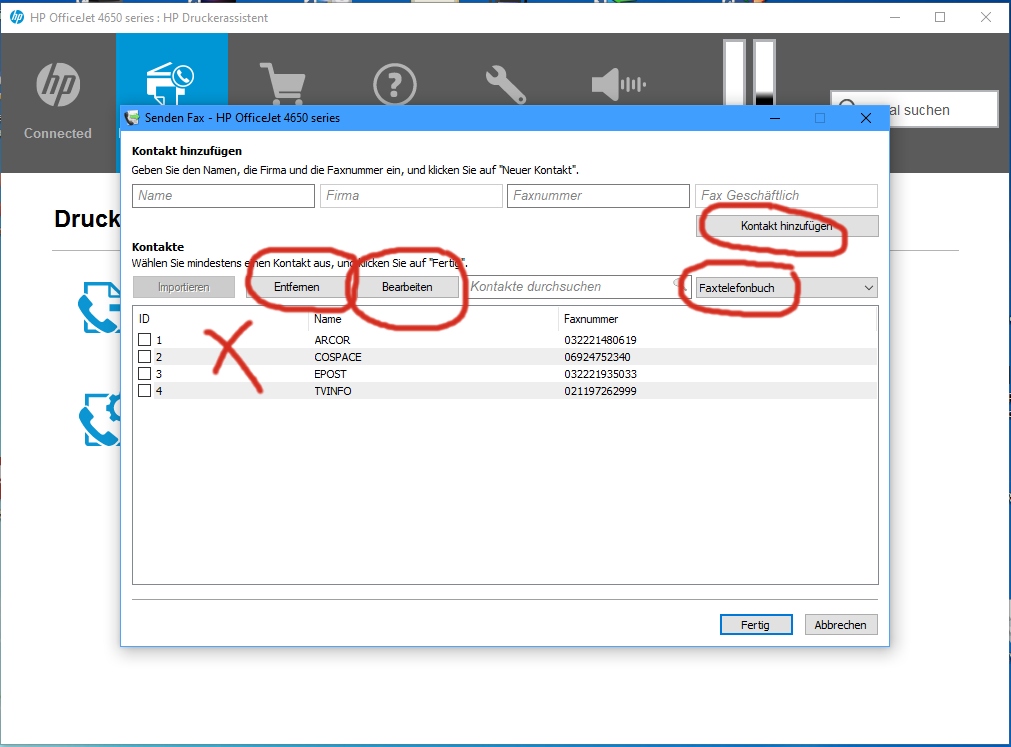Open the help question mark icon
This screenshot has width=1011, height=747.
tap(395, 84)
